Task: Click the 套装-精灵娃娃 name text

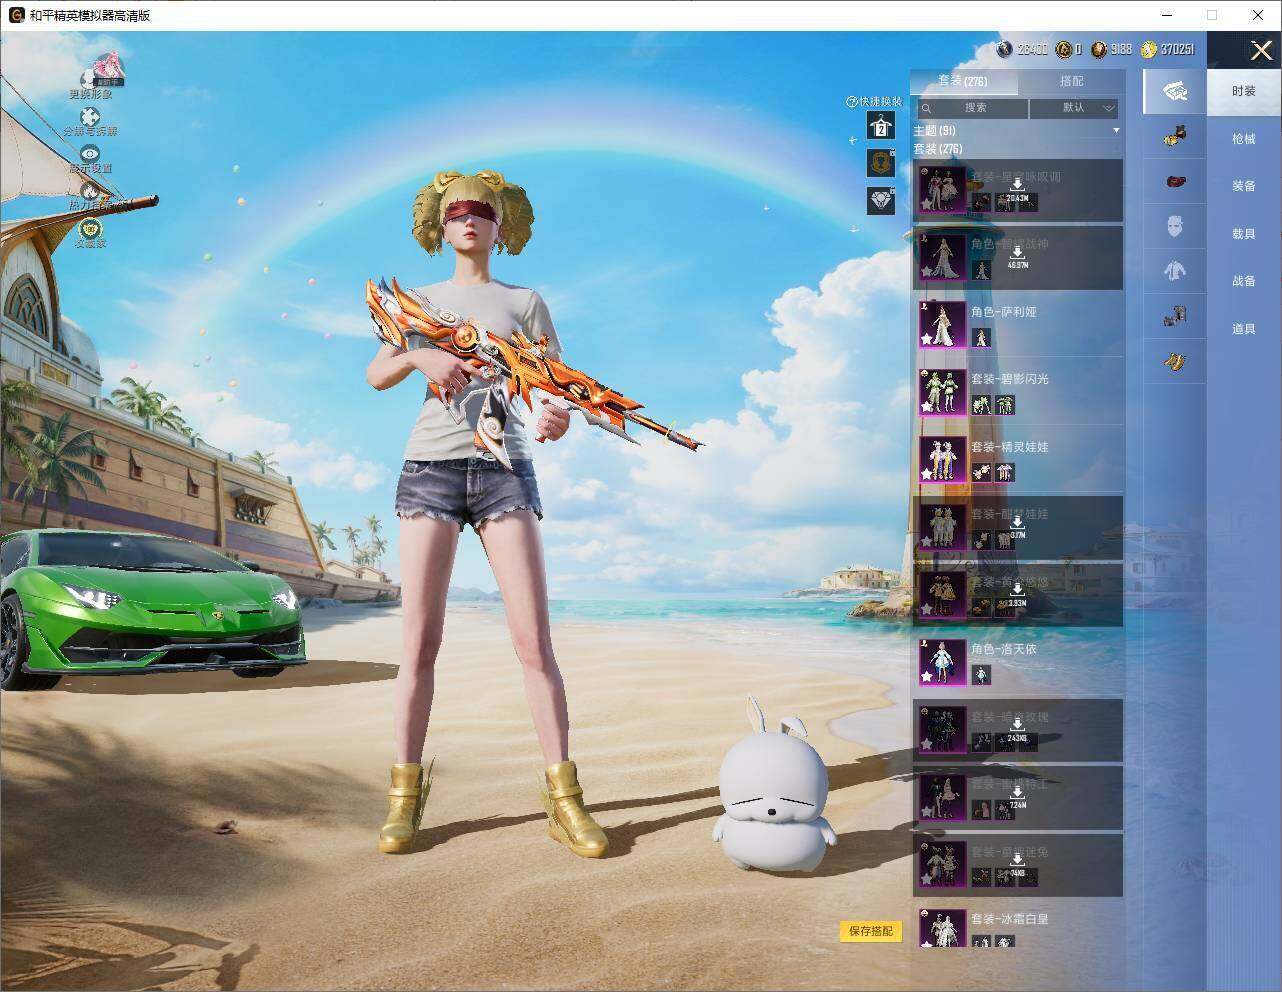Action: (x=1010, y=447)
